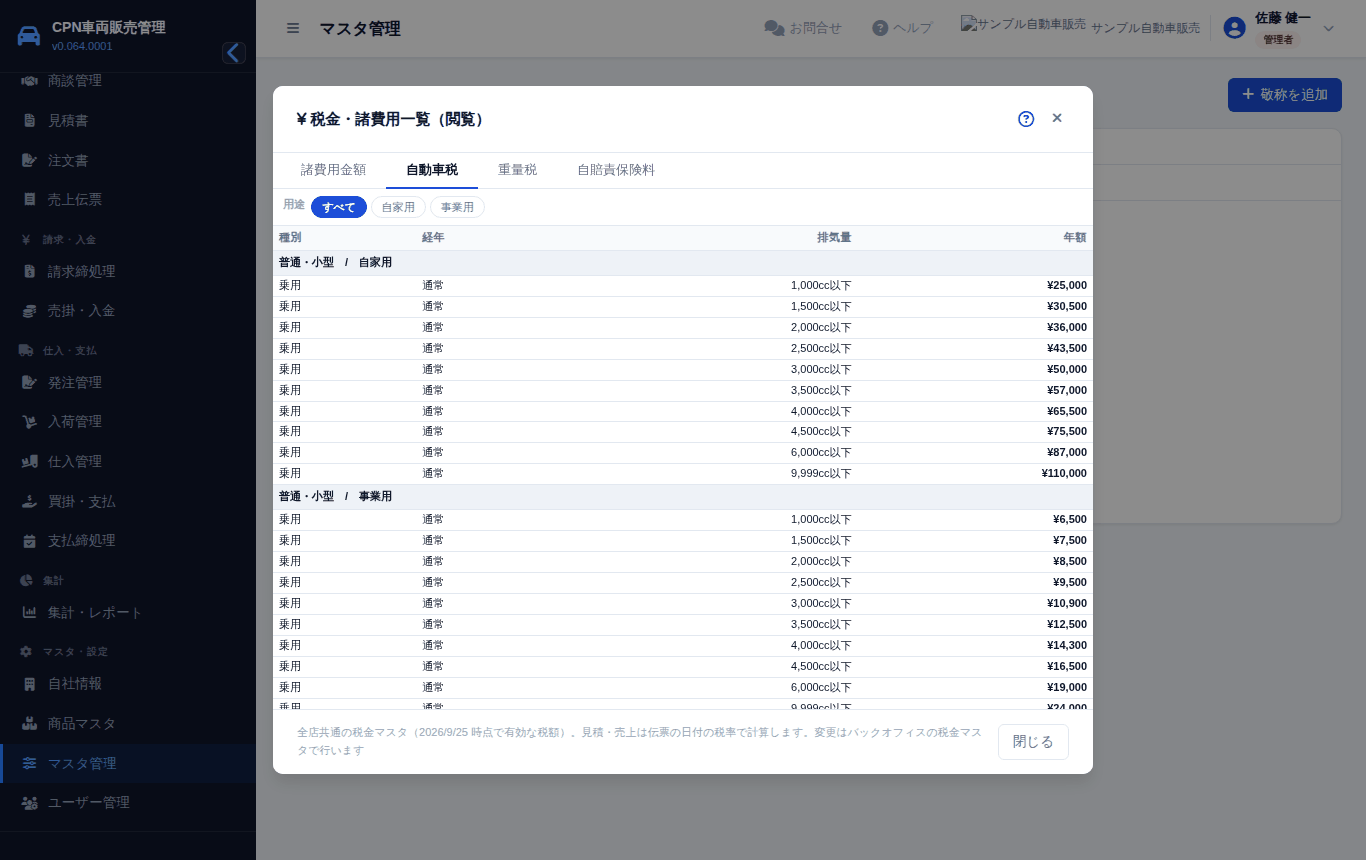Open 商品マスタ in the sidebar
Image resolution: width=1366 pixels, height=860 pixels.
(128, 723)
